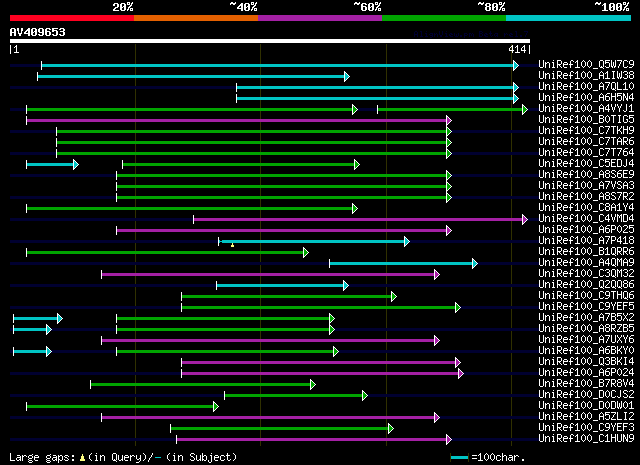Click the purple ~60% identity legend segment

[x=320, y=18]
